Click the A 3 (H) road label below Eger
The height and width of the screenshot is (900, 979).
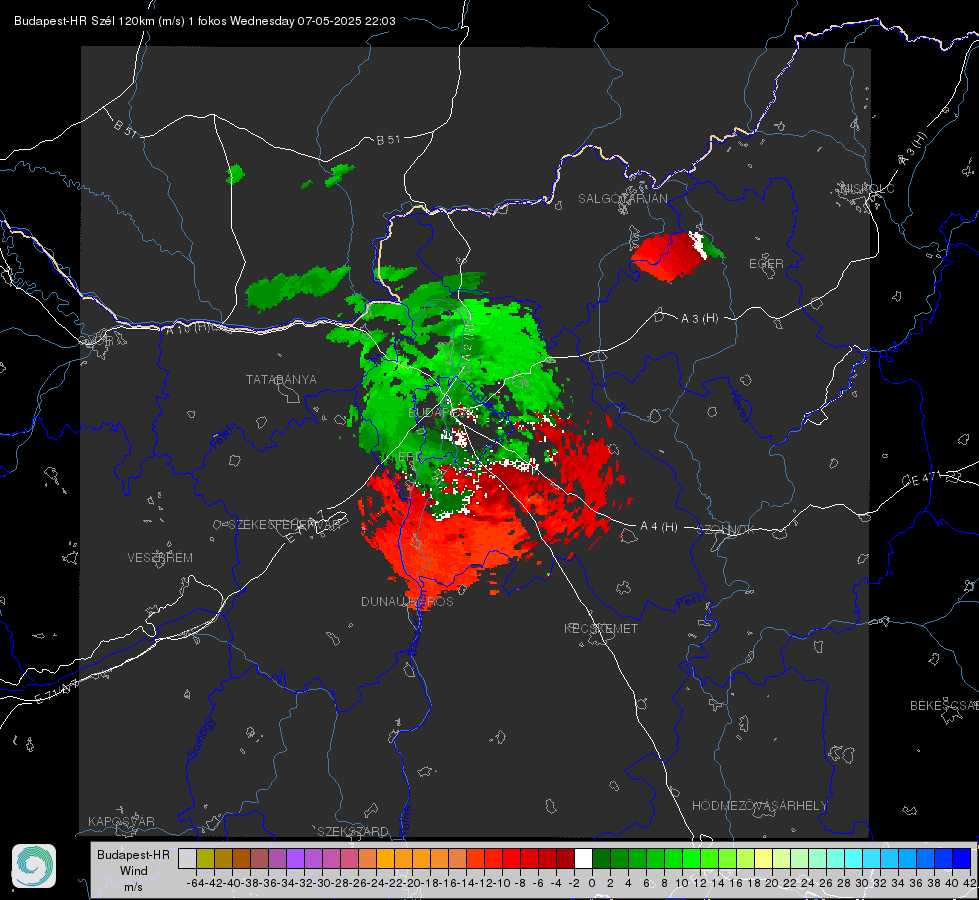pos(699,319)
